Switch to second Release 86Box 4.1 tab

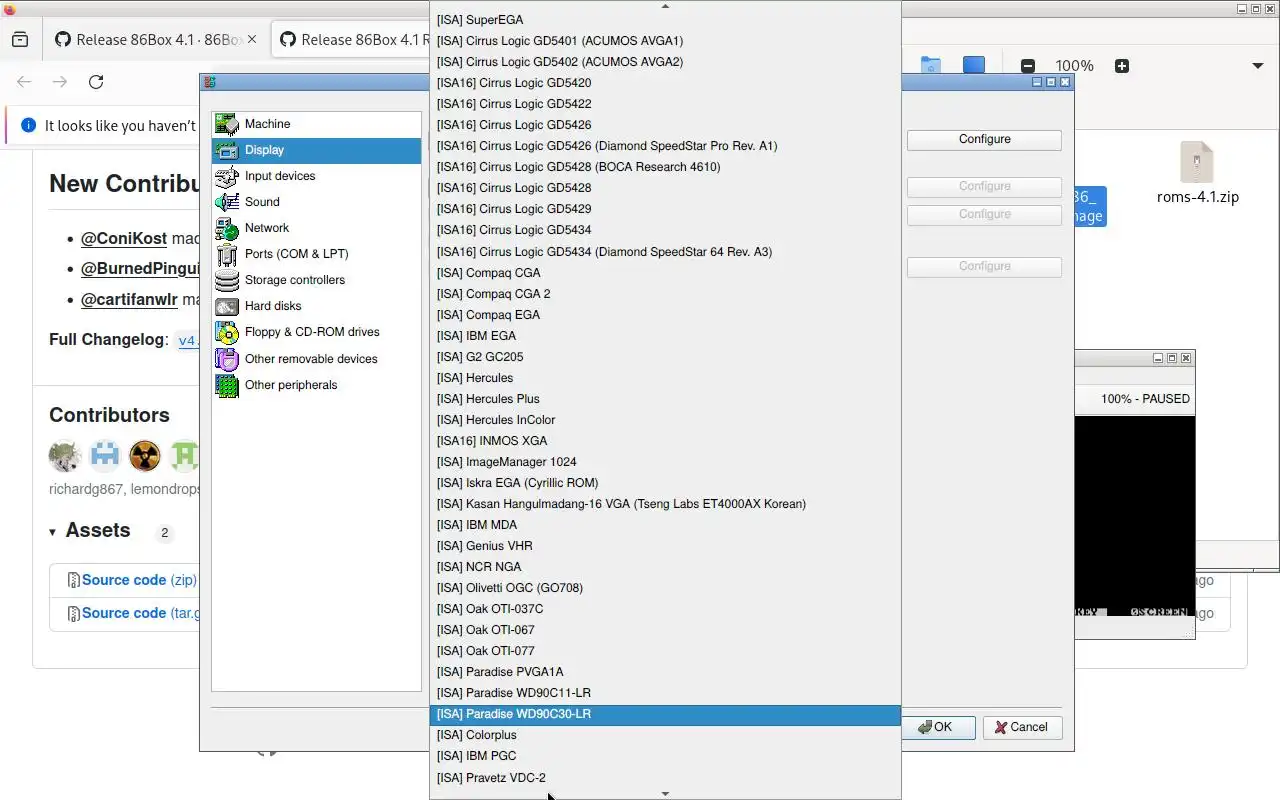point(350,40)
